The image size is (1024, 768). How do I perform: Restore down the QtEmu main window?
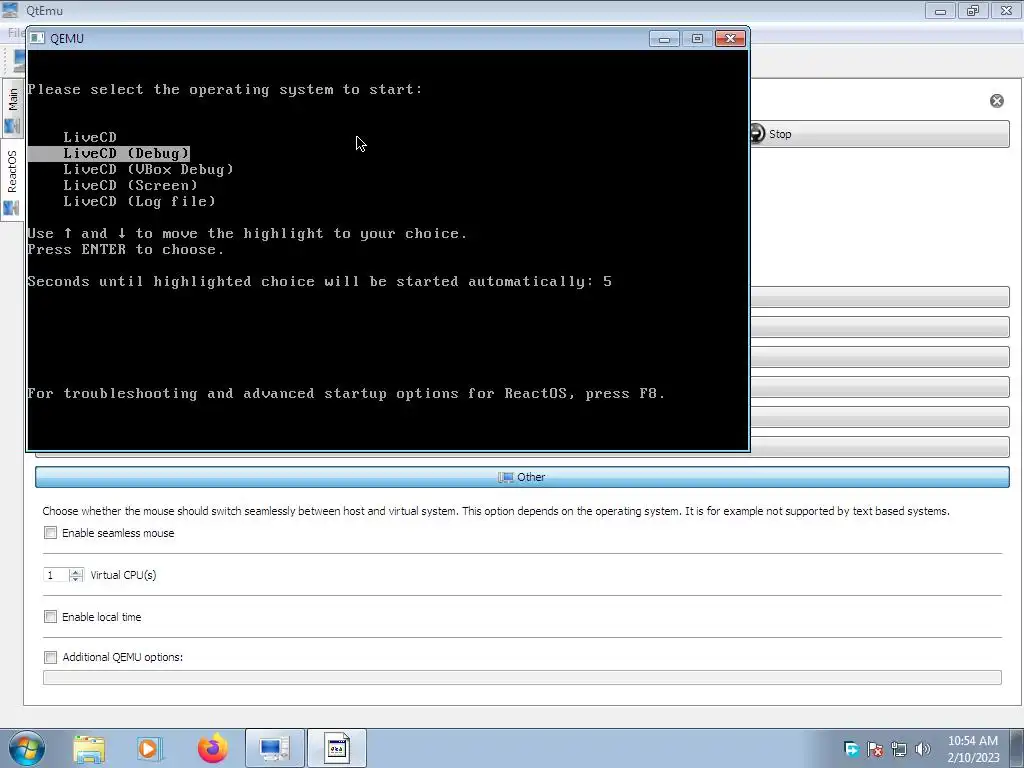[973, 10]
